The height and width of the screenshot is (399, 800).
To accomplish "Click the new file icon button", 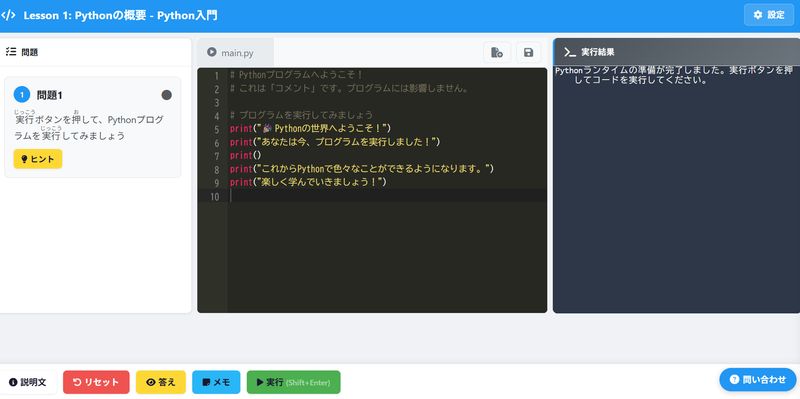I will tap(497, 52).
